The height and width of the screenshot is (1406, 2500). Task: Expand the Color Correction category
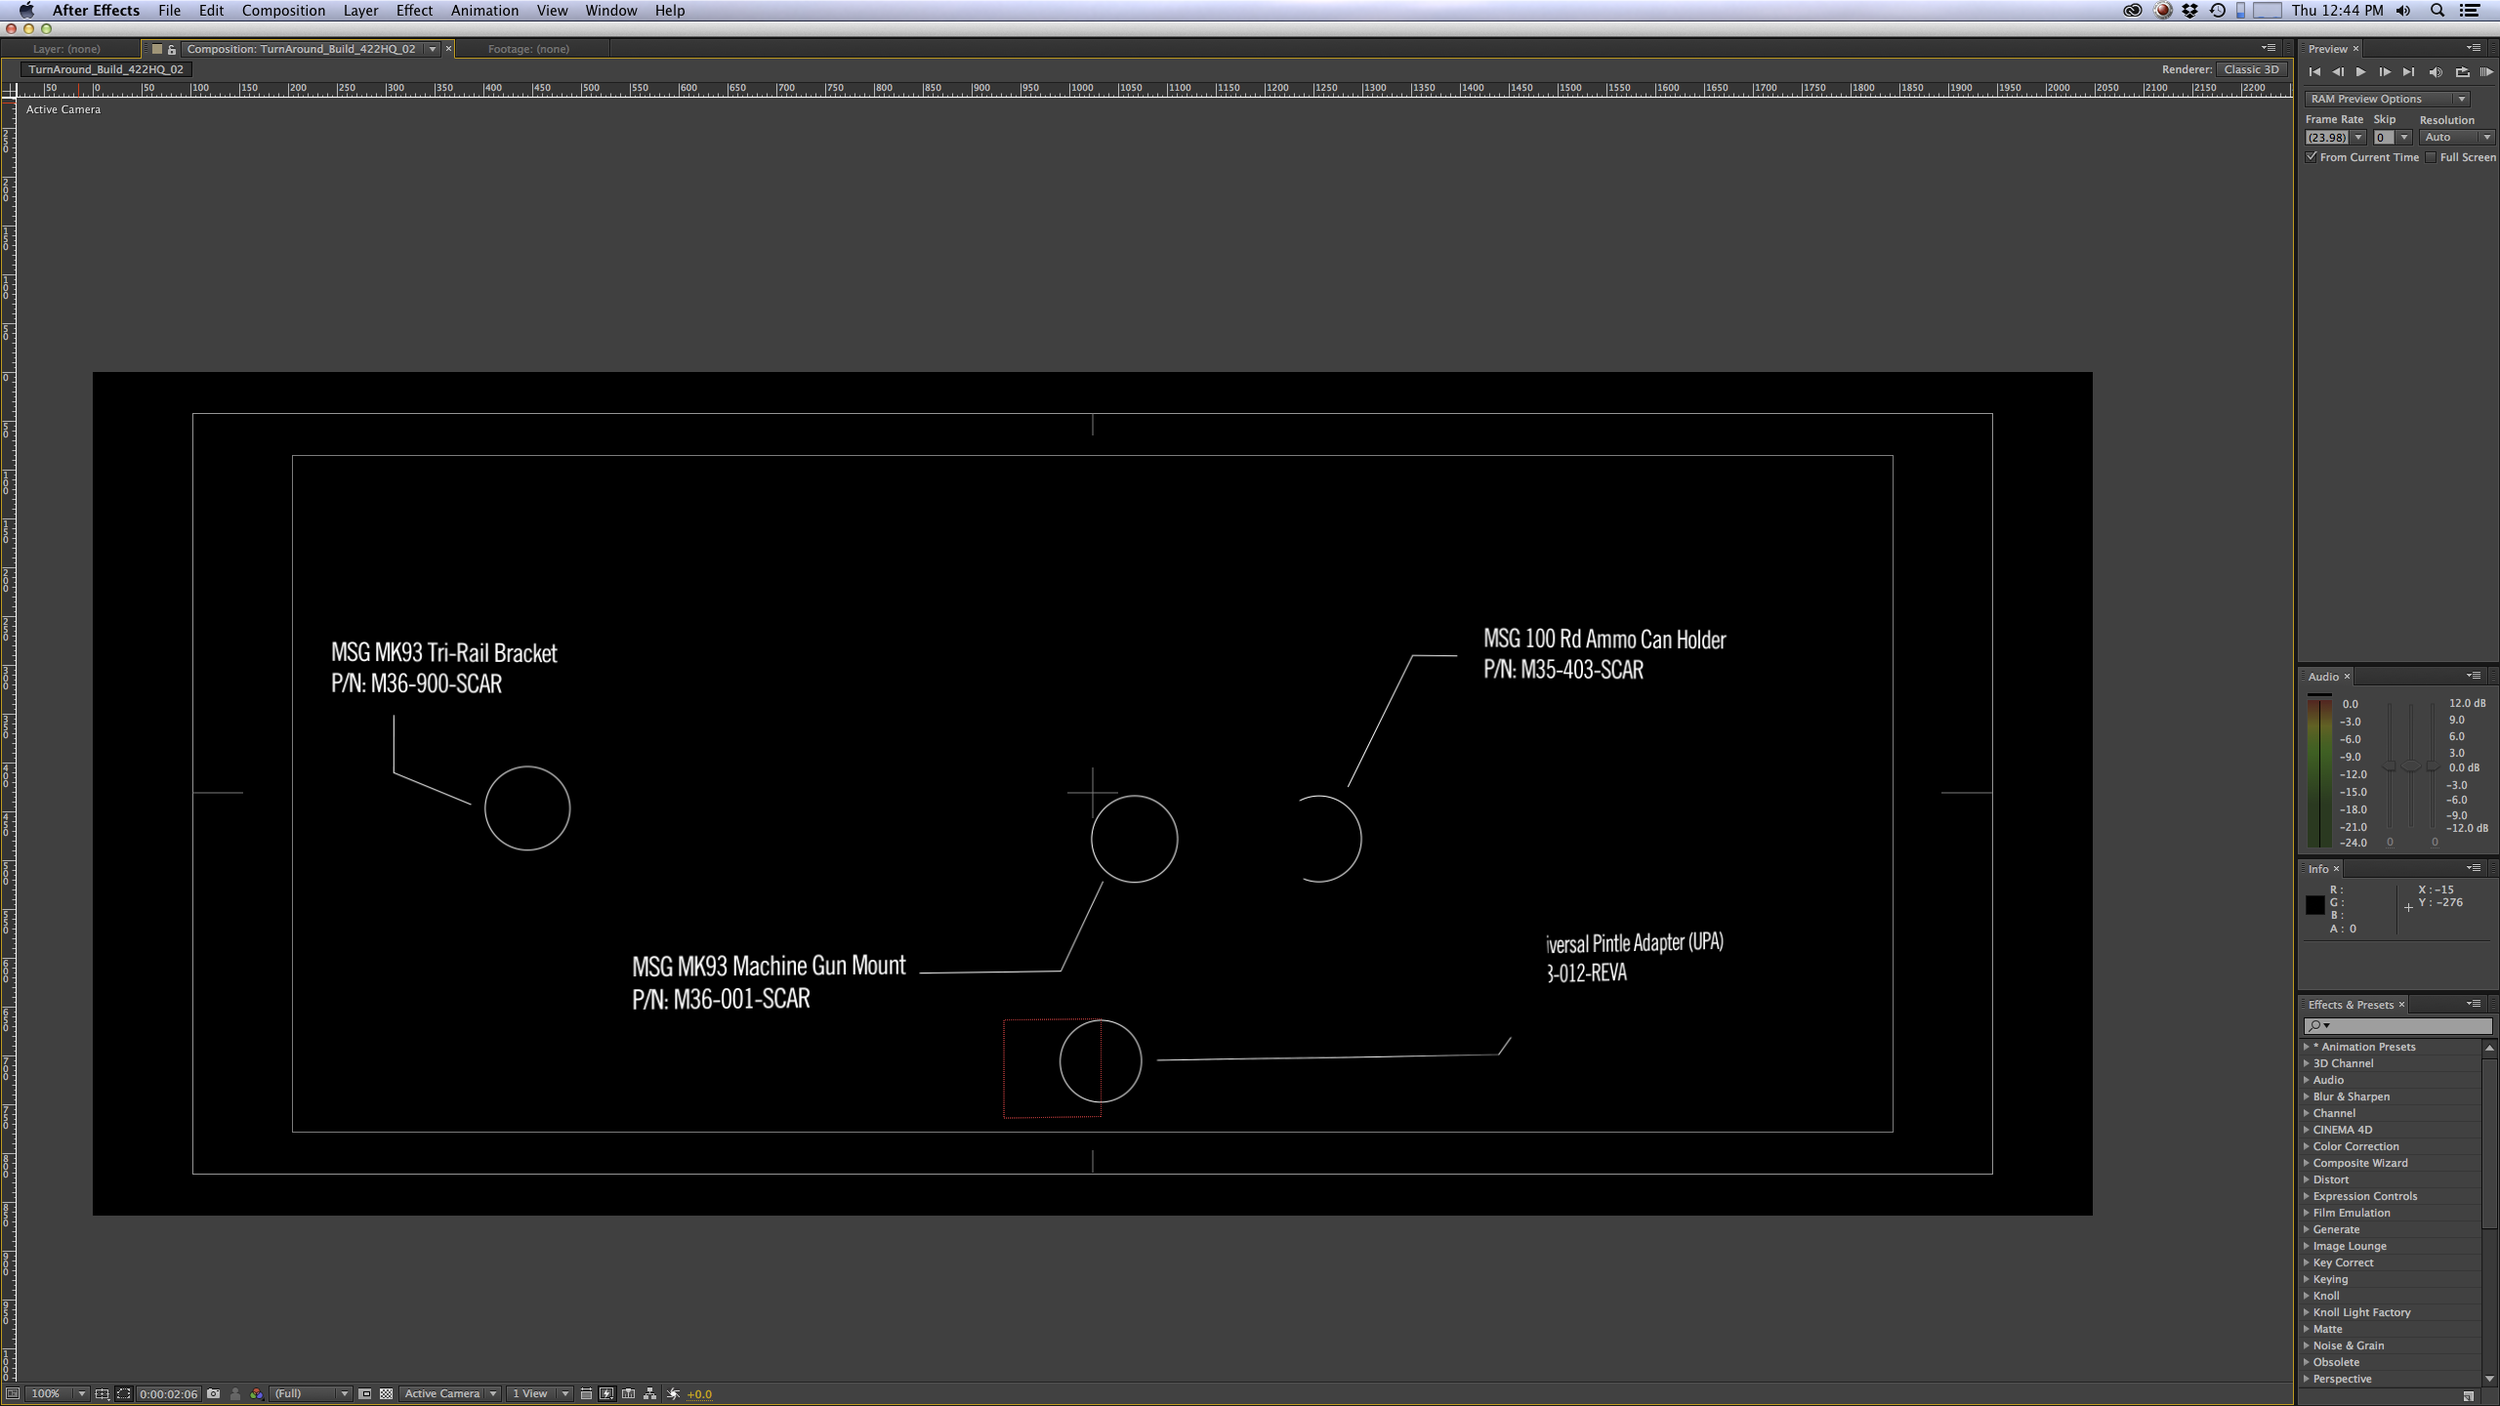[2307, 1147]
